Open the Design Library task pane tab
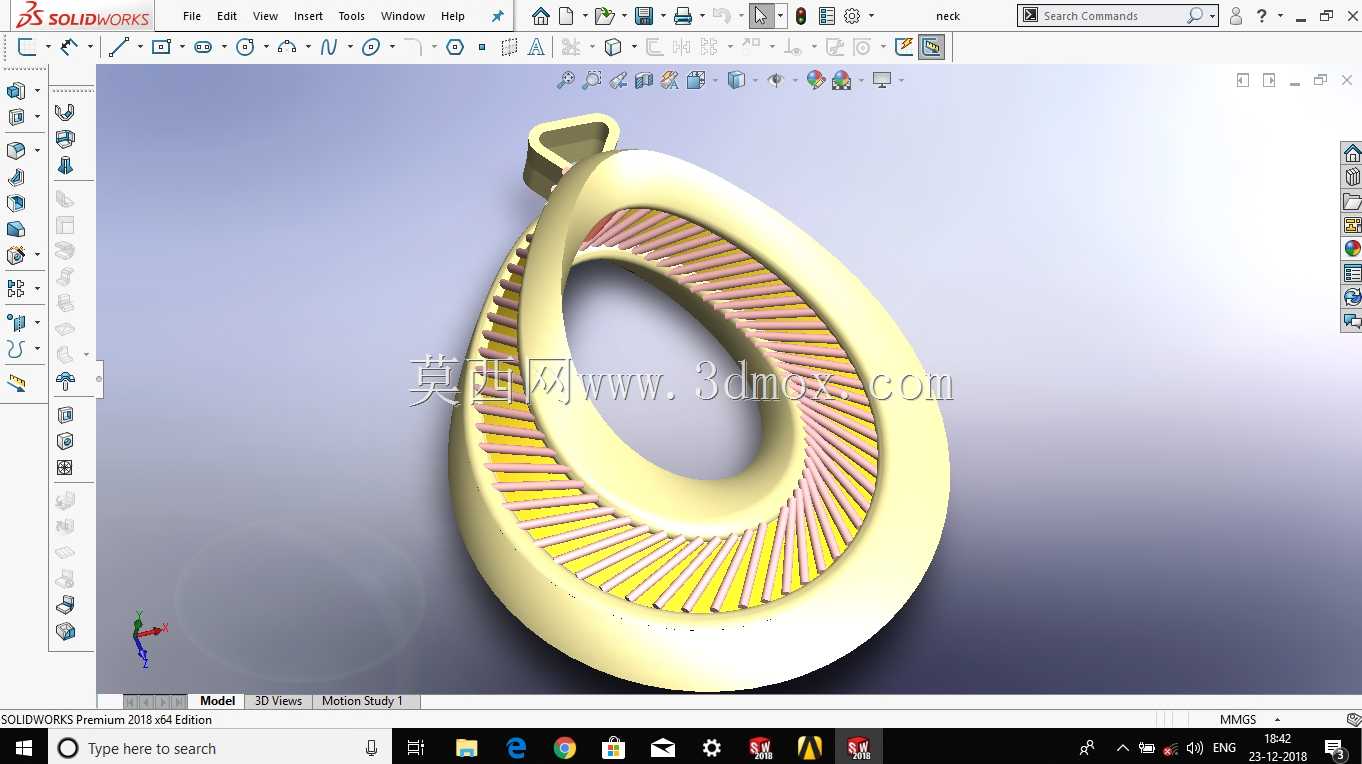This screenshot has height=764, width=1362. pos(1352,177)
